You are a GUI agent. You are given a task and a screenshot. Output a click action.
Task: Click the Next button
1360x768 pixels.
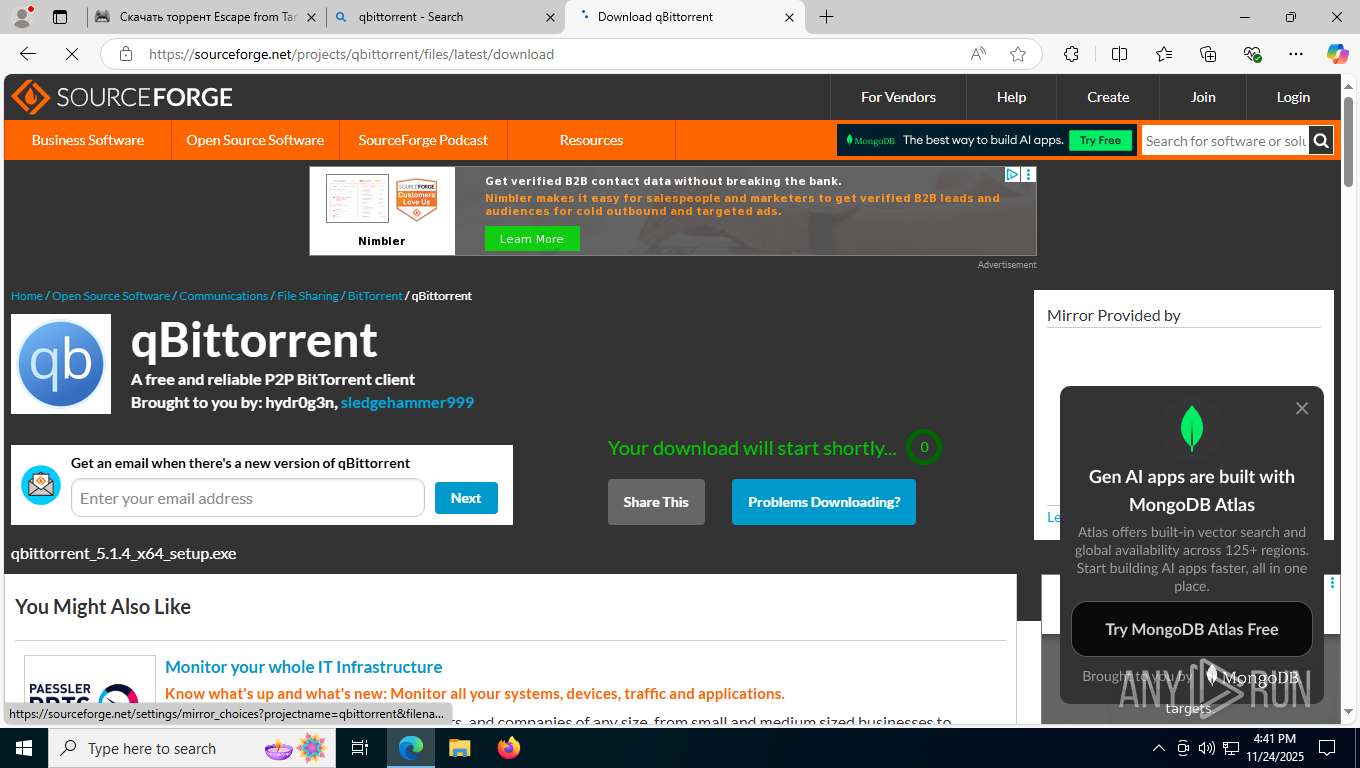pos(466,498)
